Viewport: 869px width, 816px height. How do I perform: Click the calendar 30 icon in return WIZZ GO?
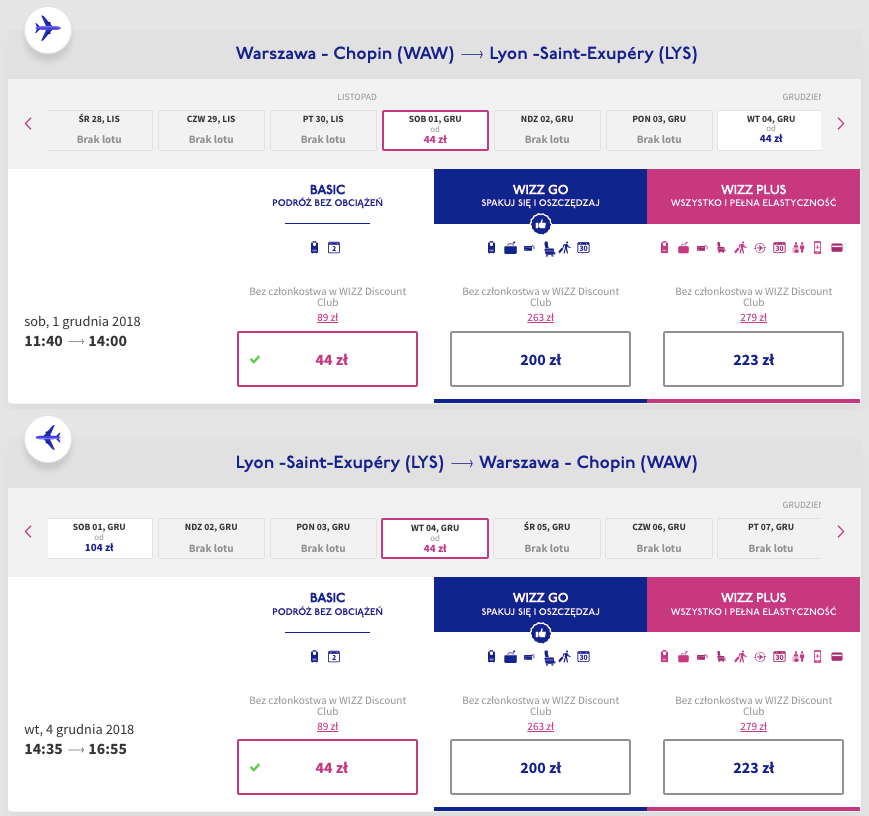[584, 657]
